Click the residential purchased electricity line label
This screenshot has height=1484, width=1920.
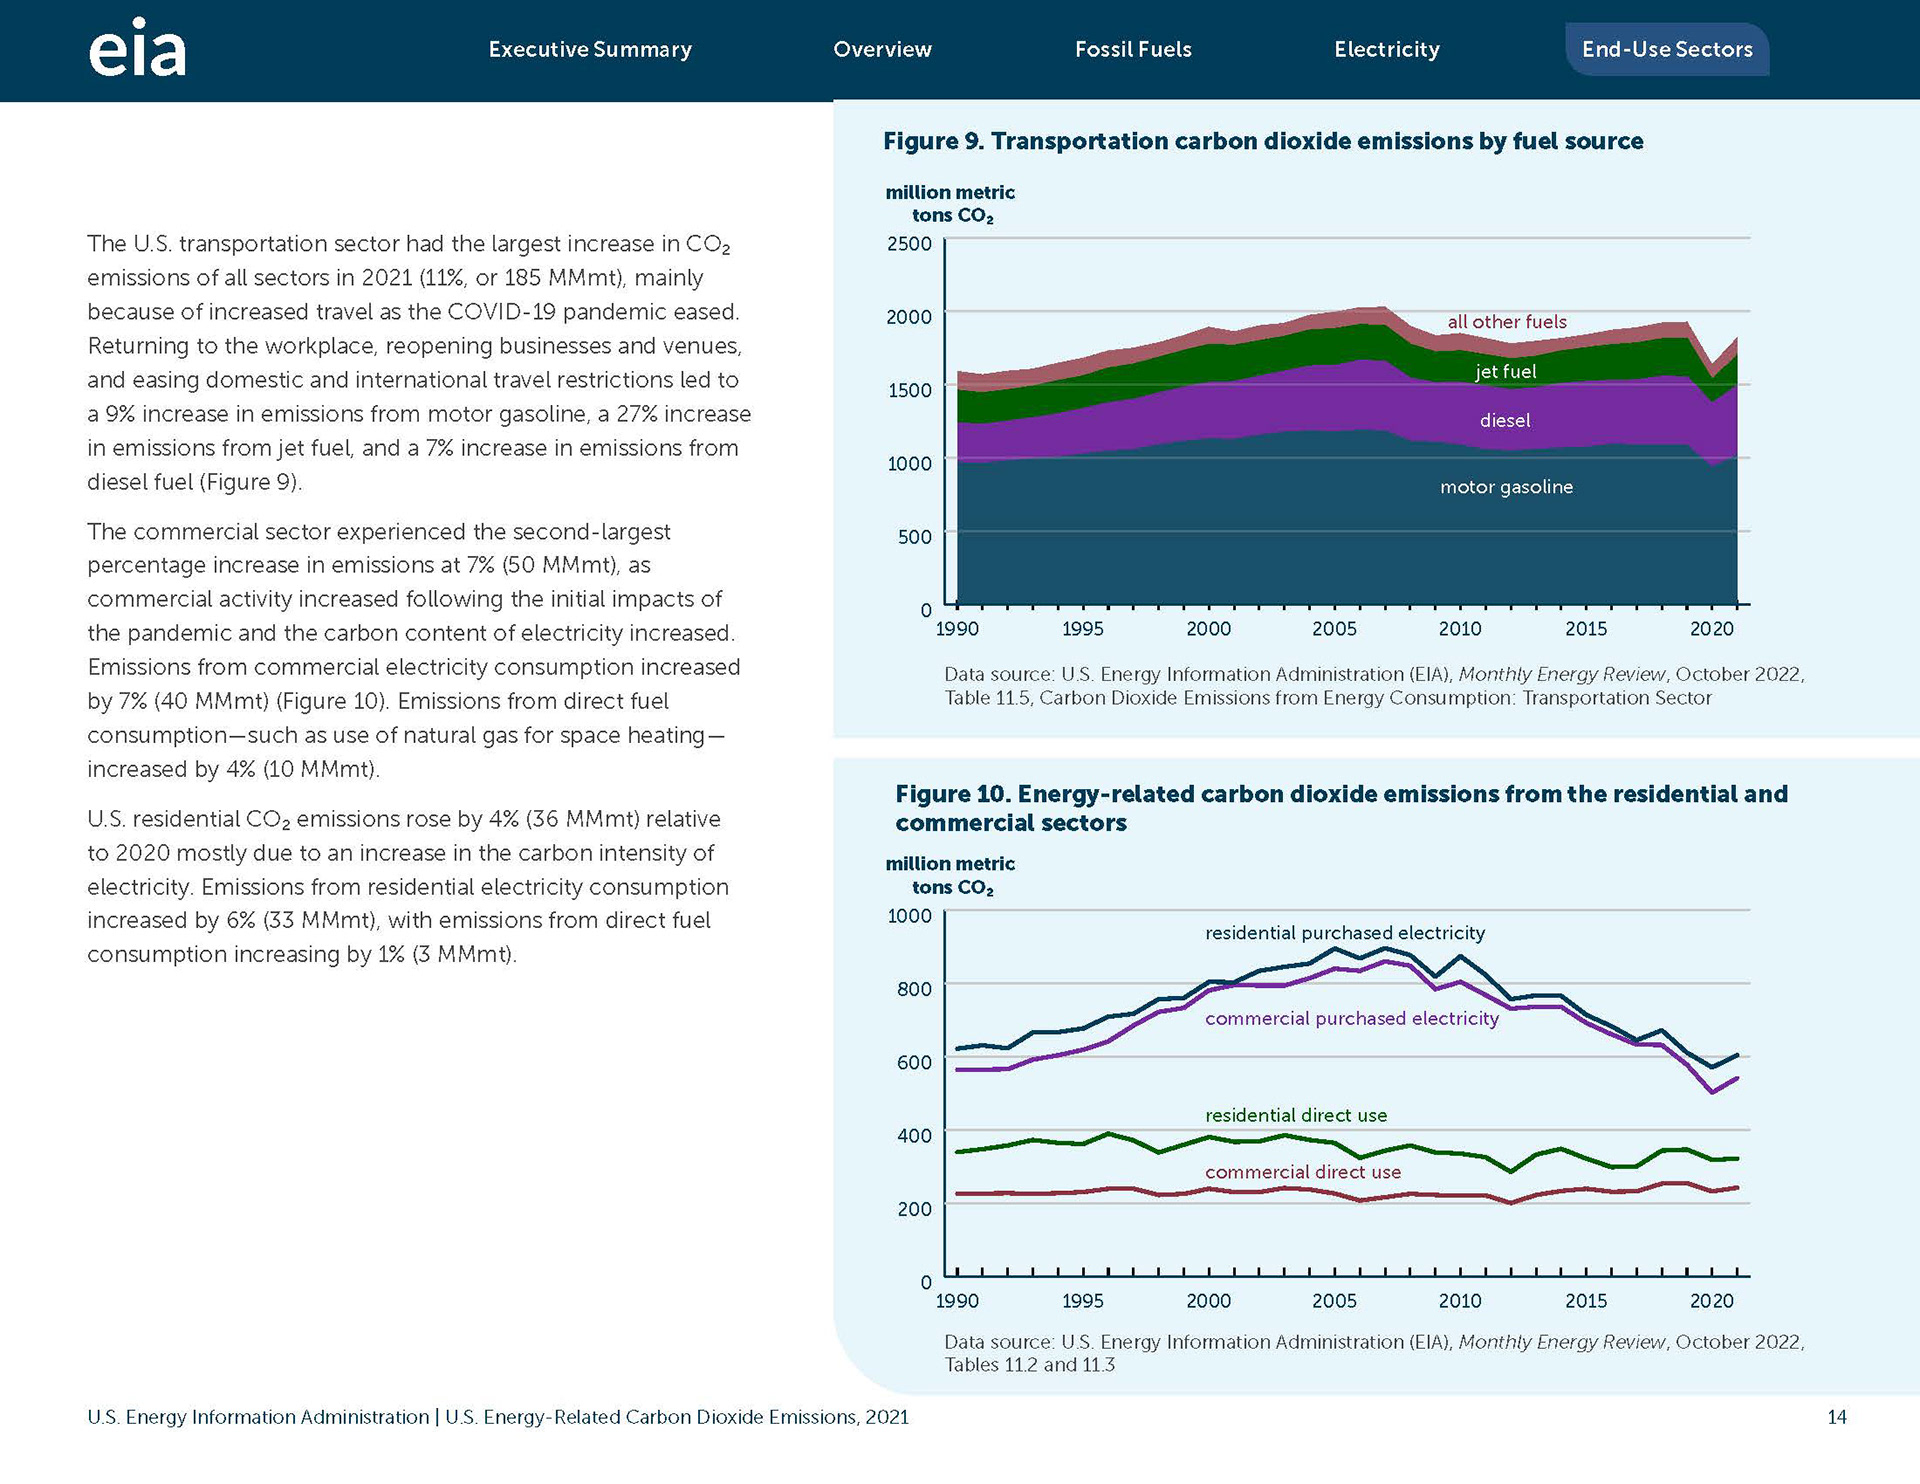tap(1345, 933)
